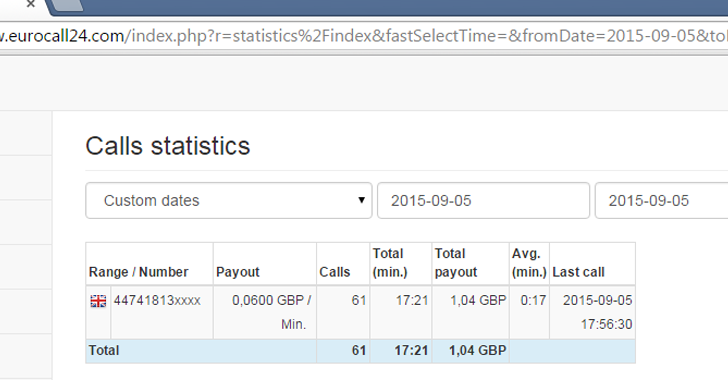Click the payout rate 0,0600 GBP / Min.
728x380 pixels.
pyautogui.click(x=272, y=312)
